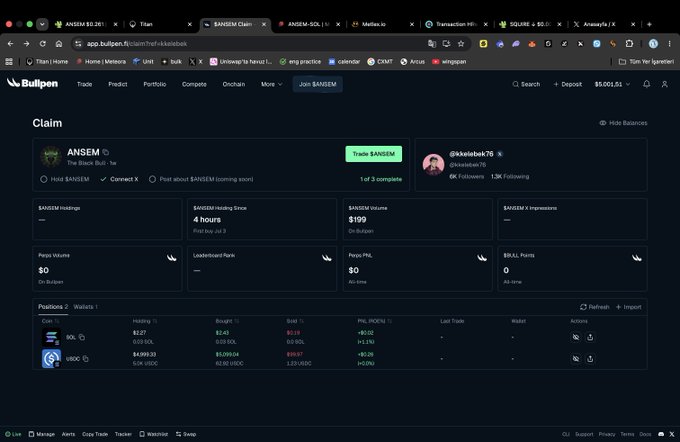Sort positions by Coin column
The width and height of the screenshot is (680, 442).
point(50,321)
